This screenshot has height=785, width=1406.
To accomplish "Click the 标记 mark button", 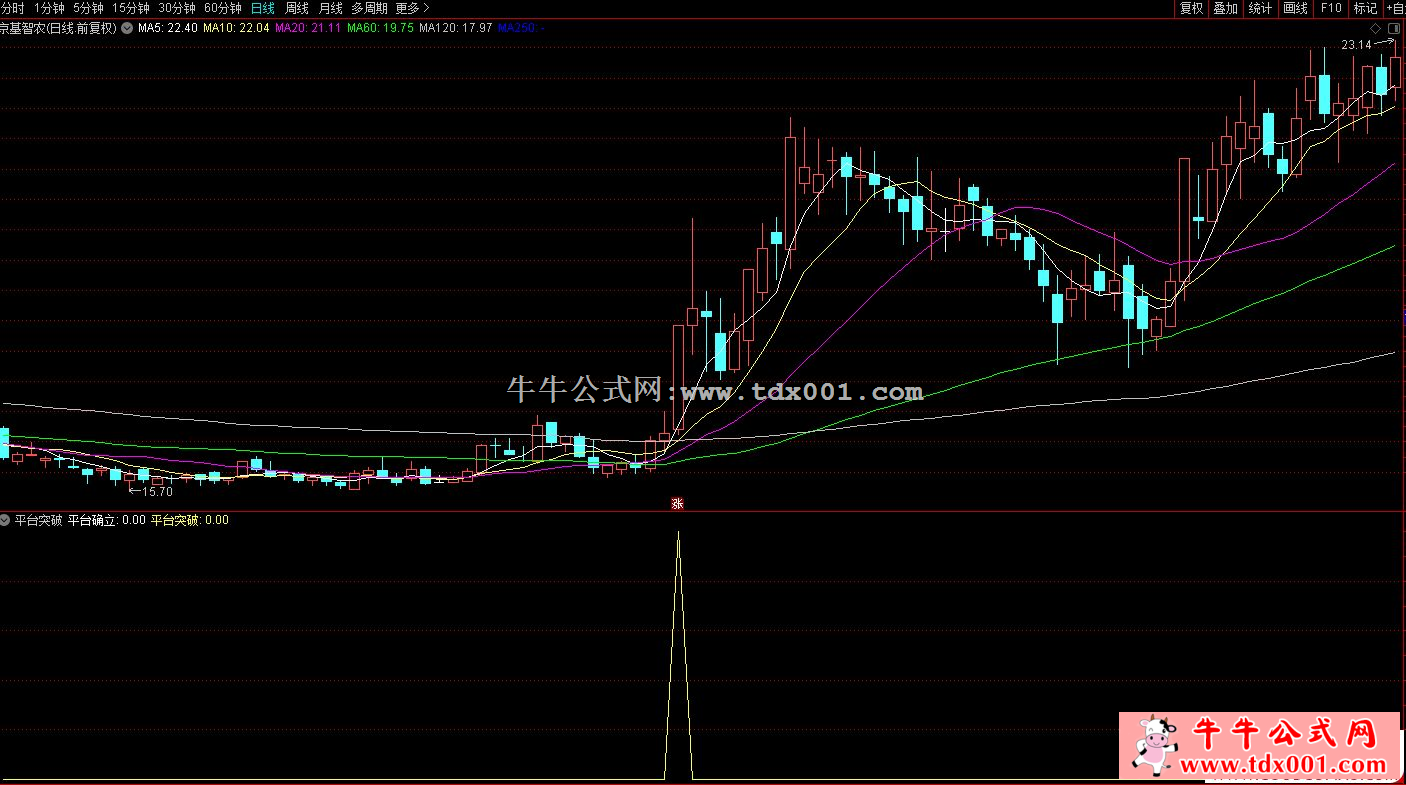I will [x=1364, y=8].
